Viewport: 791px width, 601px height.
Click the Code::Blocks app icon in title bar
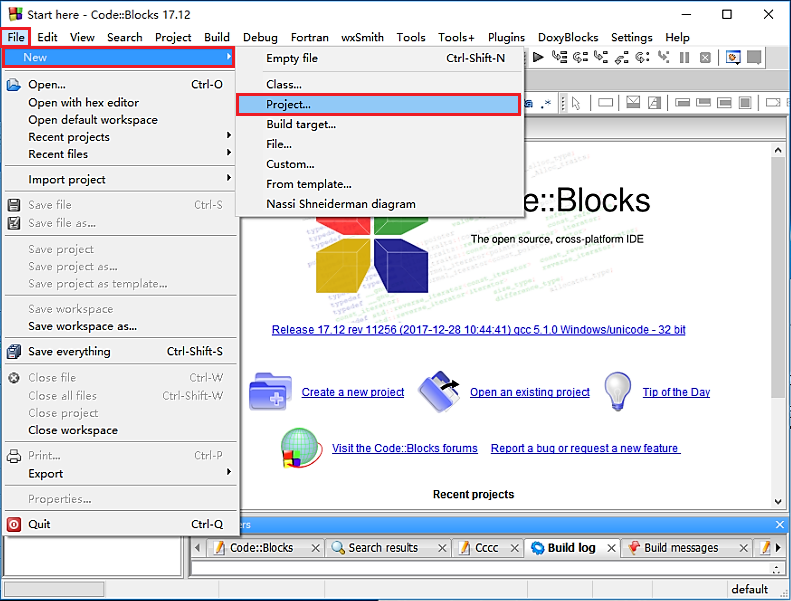click(16, 14)
